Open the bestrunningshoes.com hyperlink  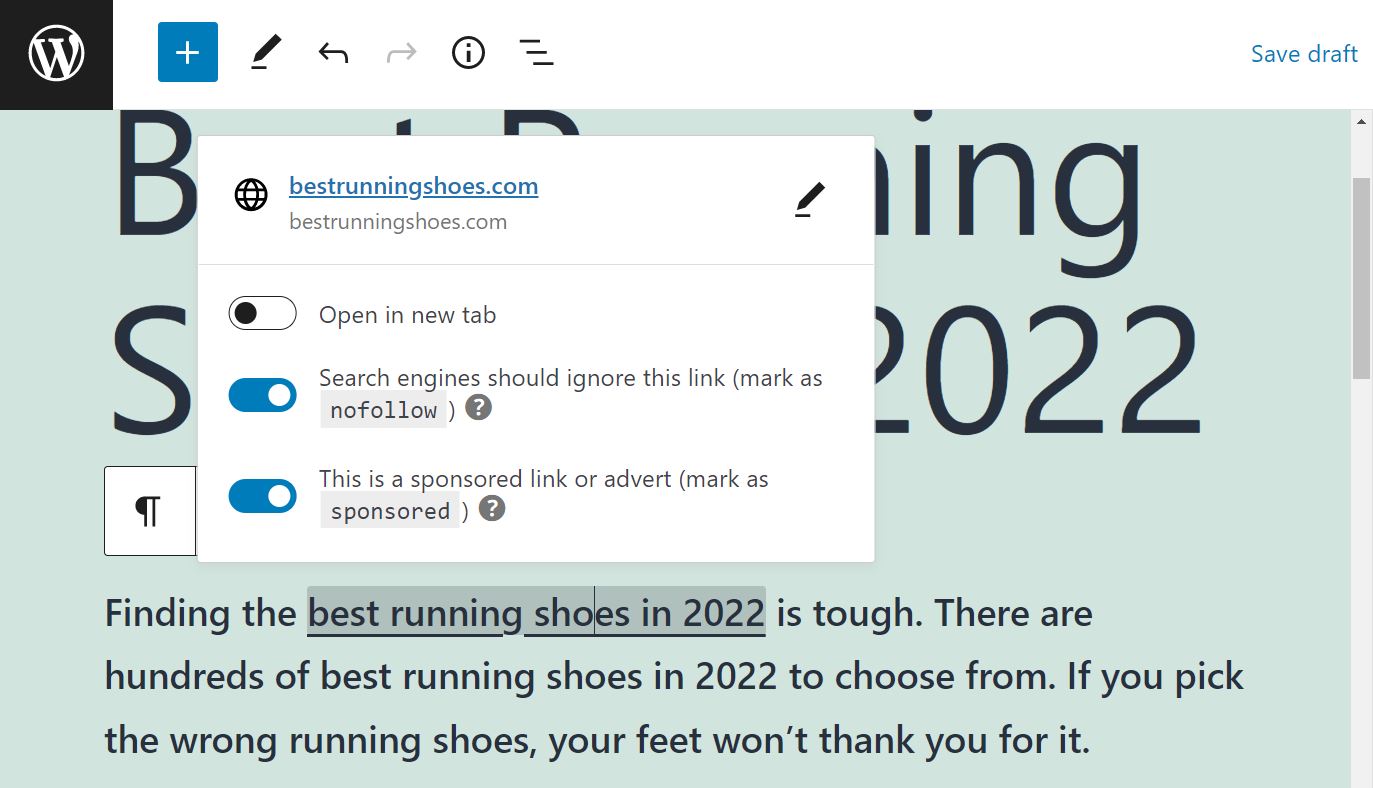click(413, 185)
